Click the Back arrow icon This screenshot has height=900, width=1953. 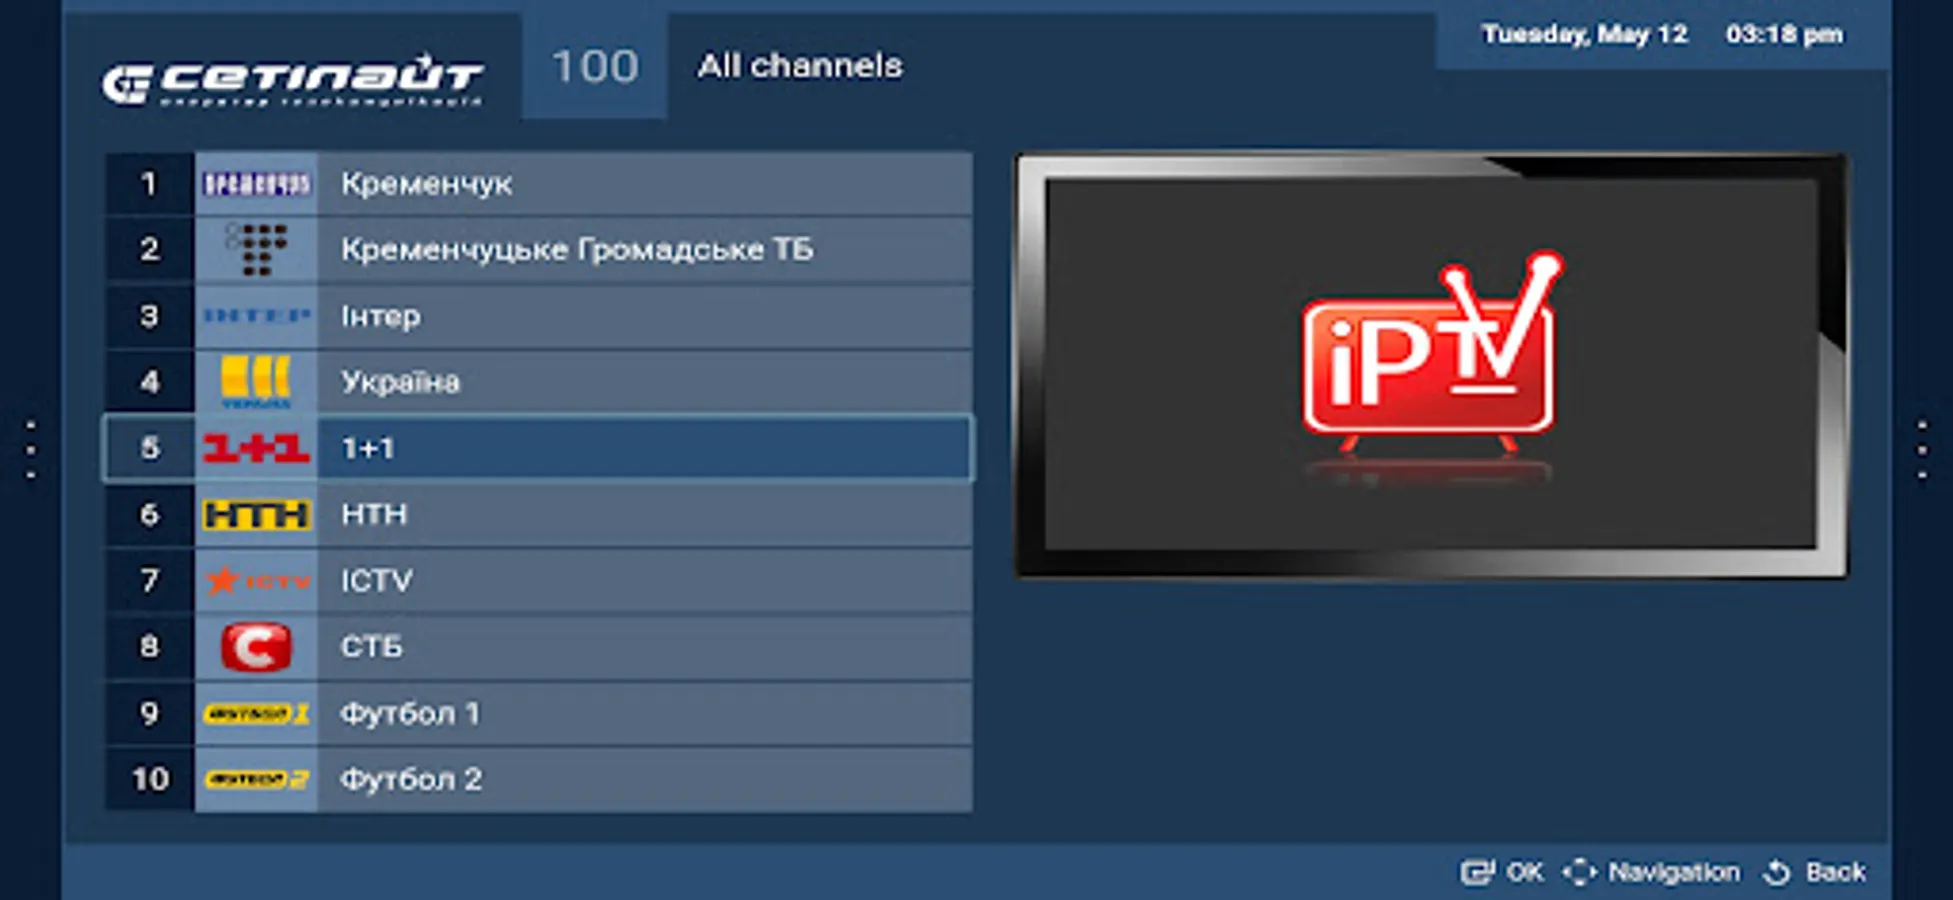coord(1777,872)
